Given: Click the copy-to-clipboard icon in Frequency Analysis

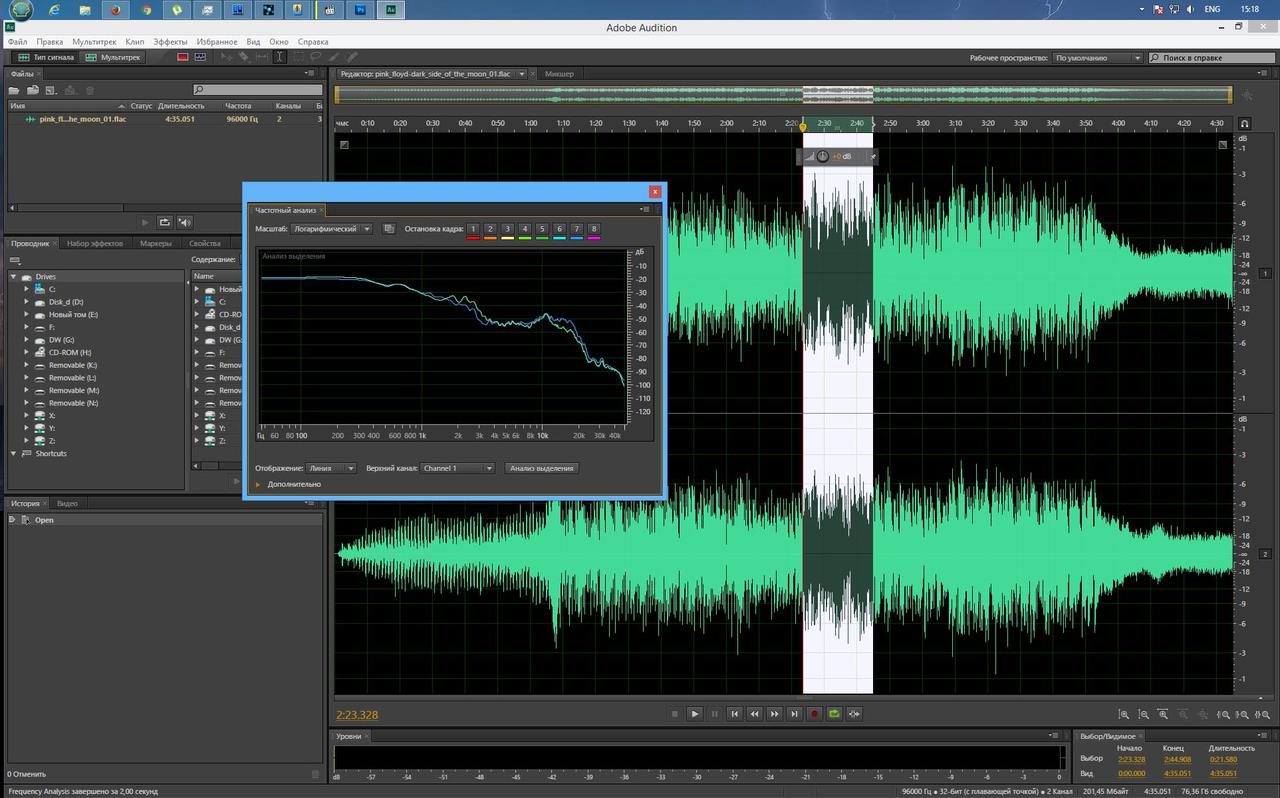Looking at the screenshot, I should click(x=389, y=229).
